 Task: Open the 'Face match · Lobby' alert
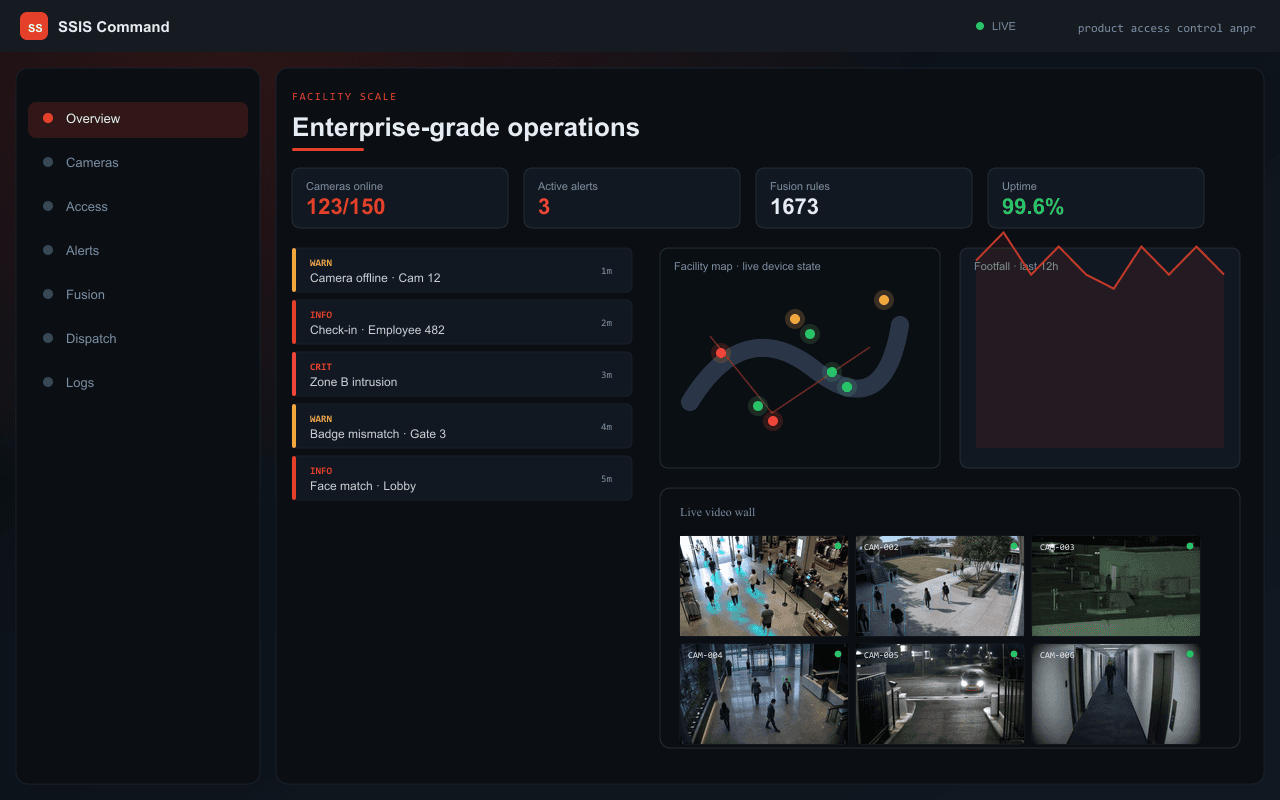point(462,478)
